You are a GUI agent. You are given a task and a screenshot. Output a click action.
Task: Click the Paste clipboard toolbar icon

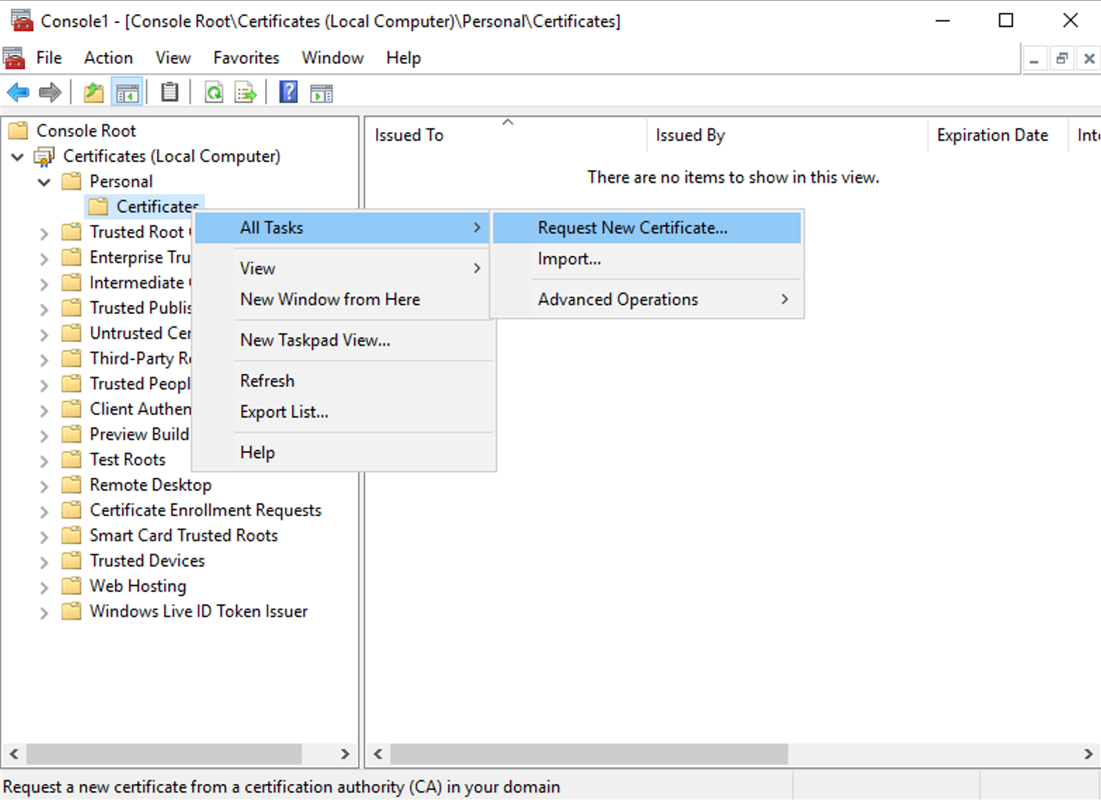click(x=170, y=93)
